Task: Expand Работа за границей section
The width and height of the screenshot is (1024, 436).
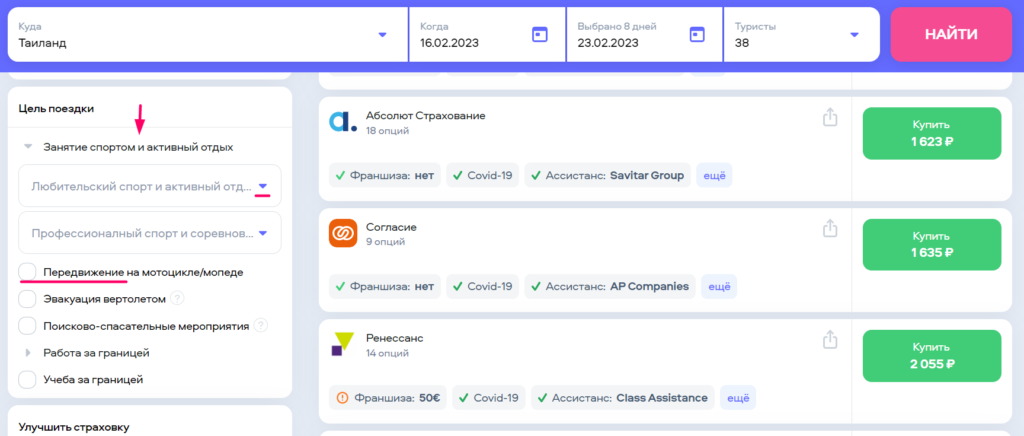Action: (x=28, y=353)
